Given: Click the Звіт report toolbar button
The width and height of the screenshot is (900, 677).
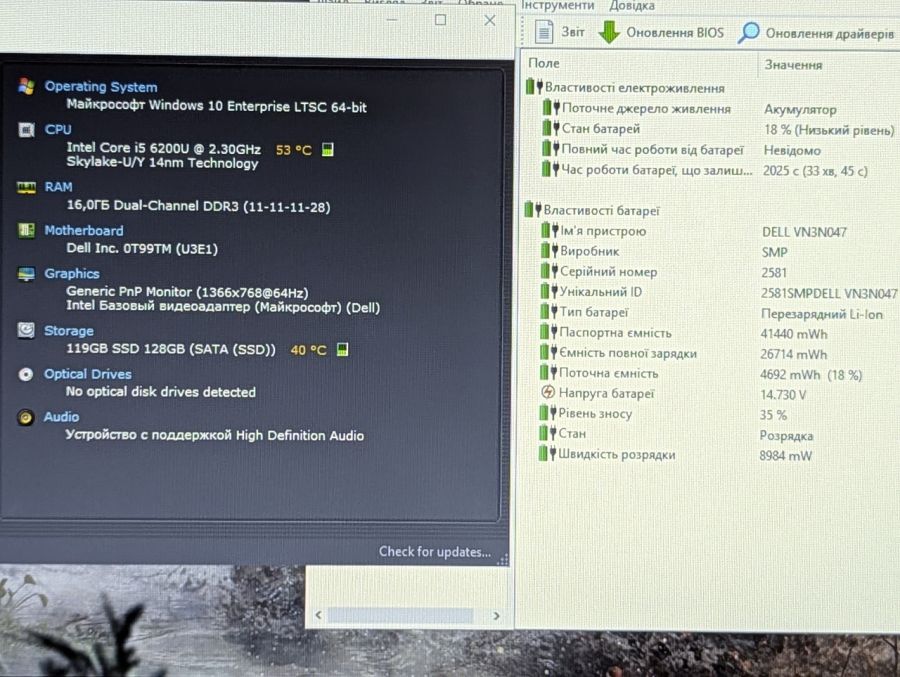Looking at the screenshot, I should (560, 32).
